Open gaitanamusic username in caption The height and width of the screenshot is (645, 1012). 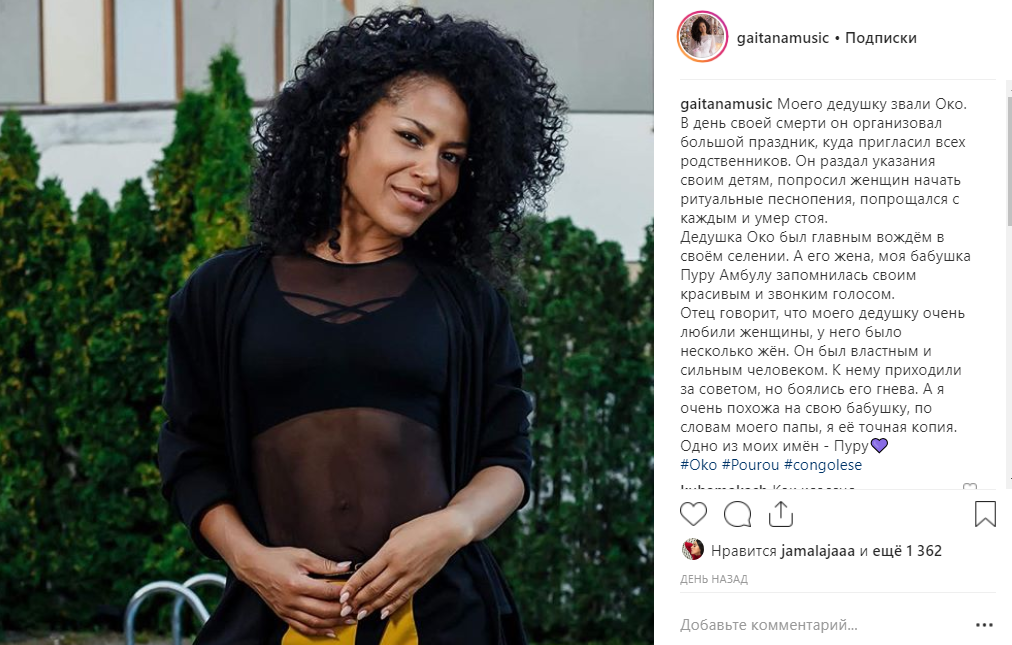point(726,104)
